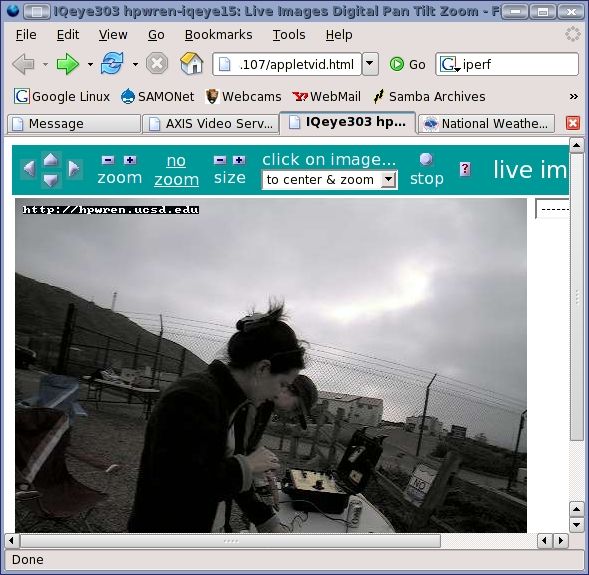Reload the page with the Refresh icon
589x575 pixels.
(x=112, y=63)
